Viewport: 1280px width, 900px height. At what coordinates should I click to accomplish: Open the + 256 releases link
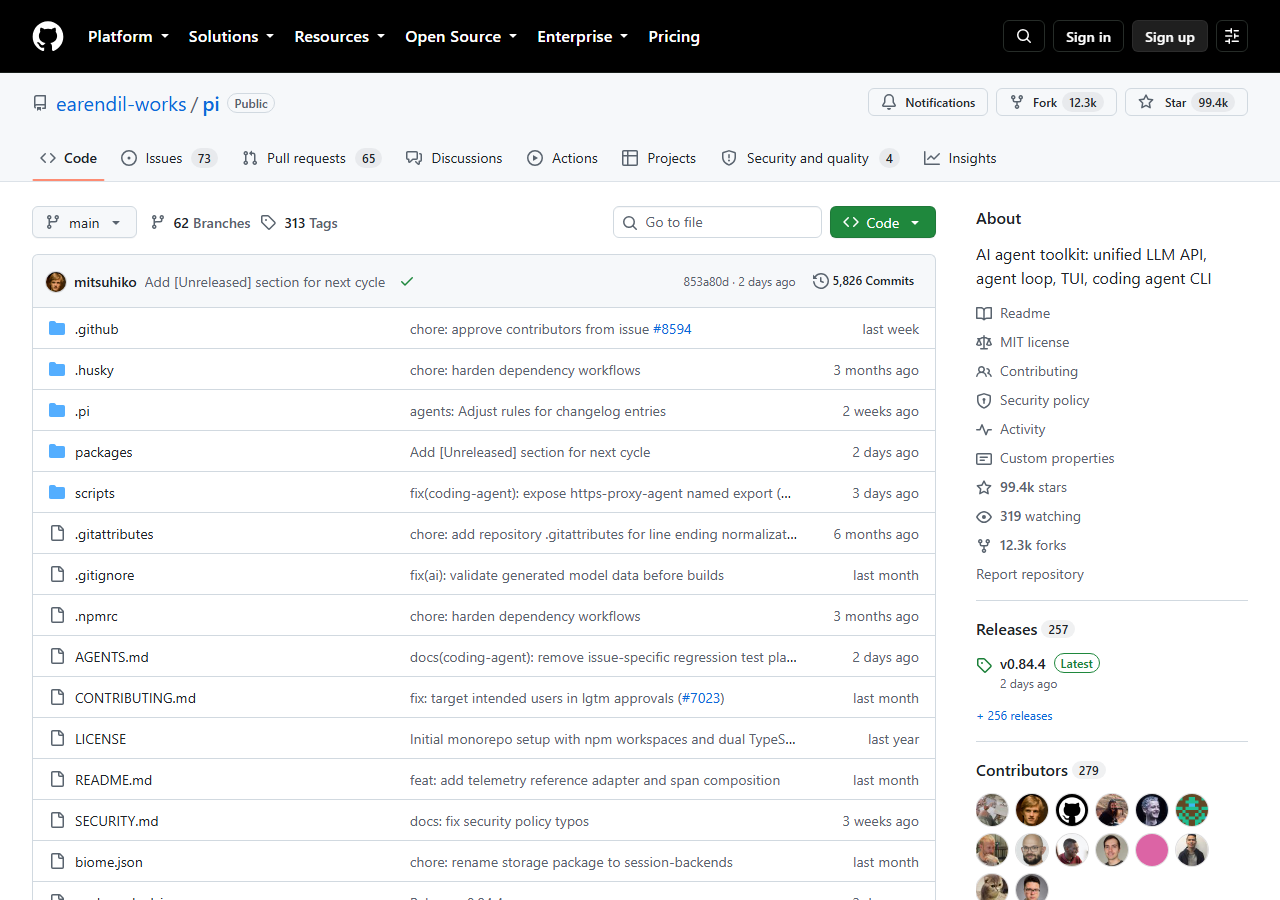[1014, 716]
